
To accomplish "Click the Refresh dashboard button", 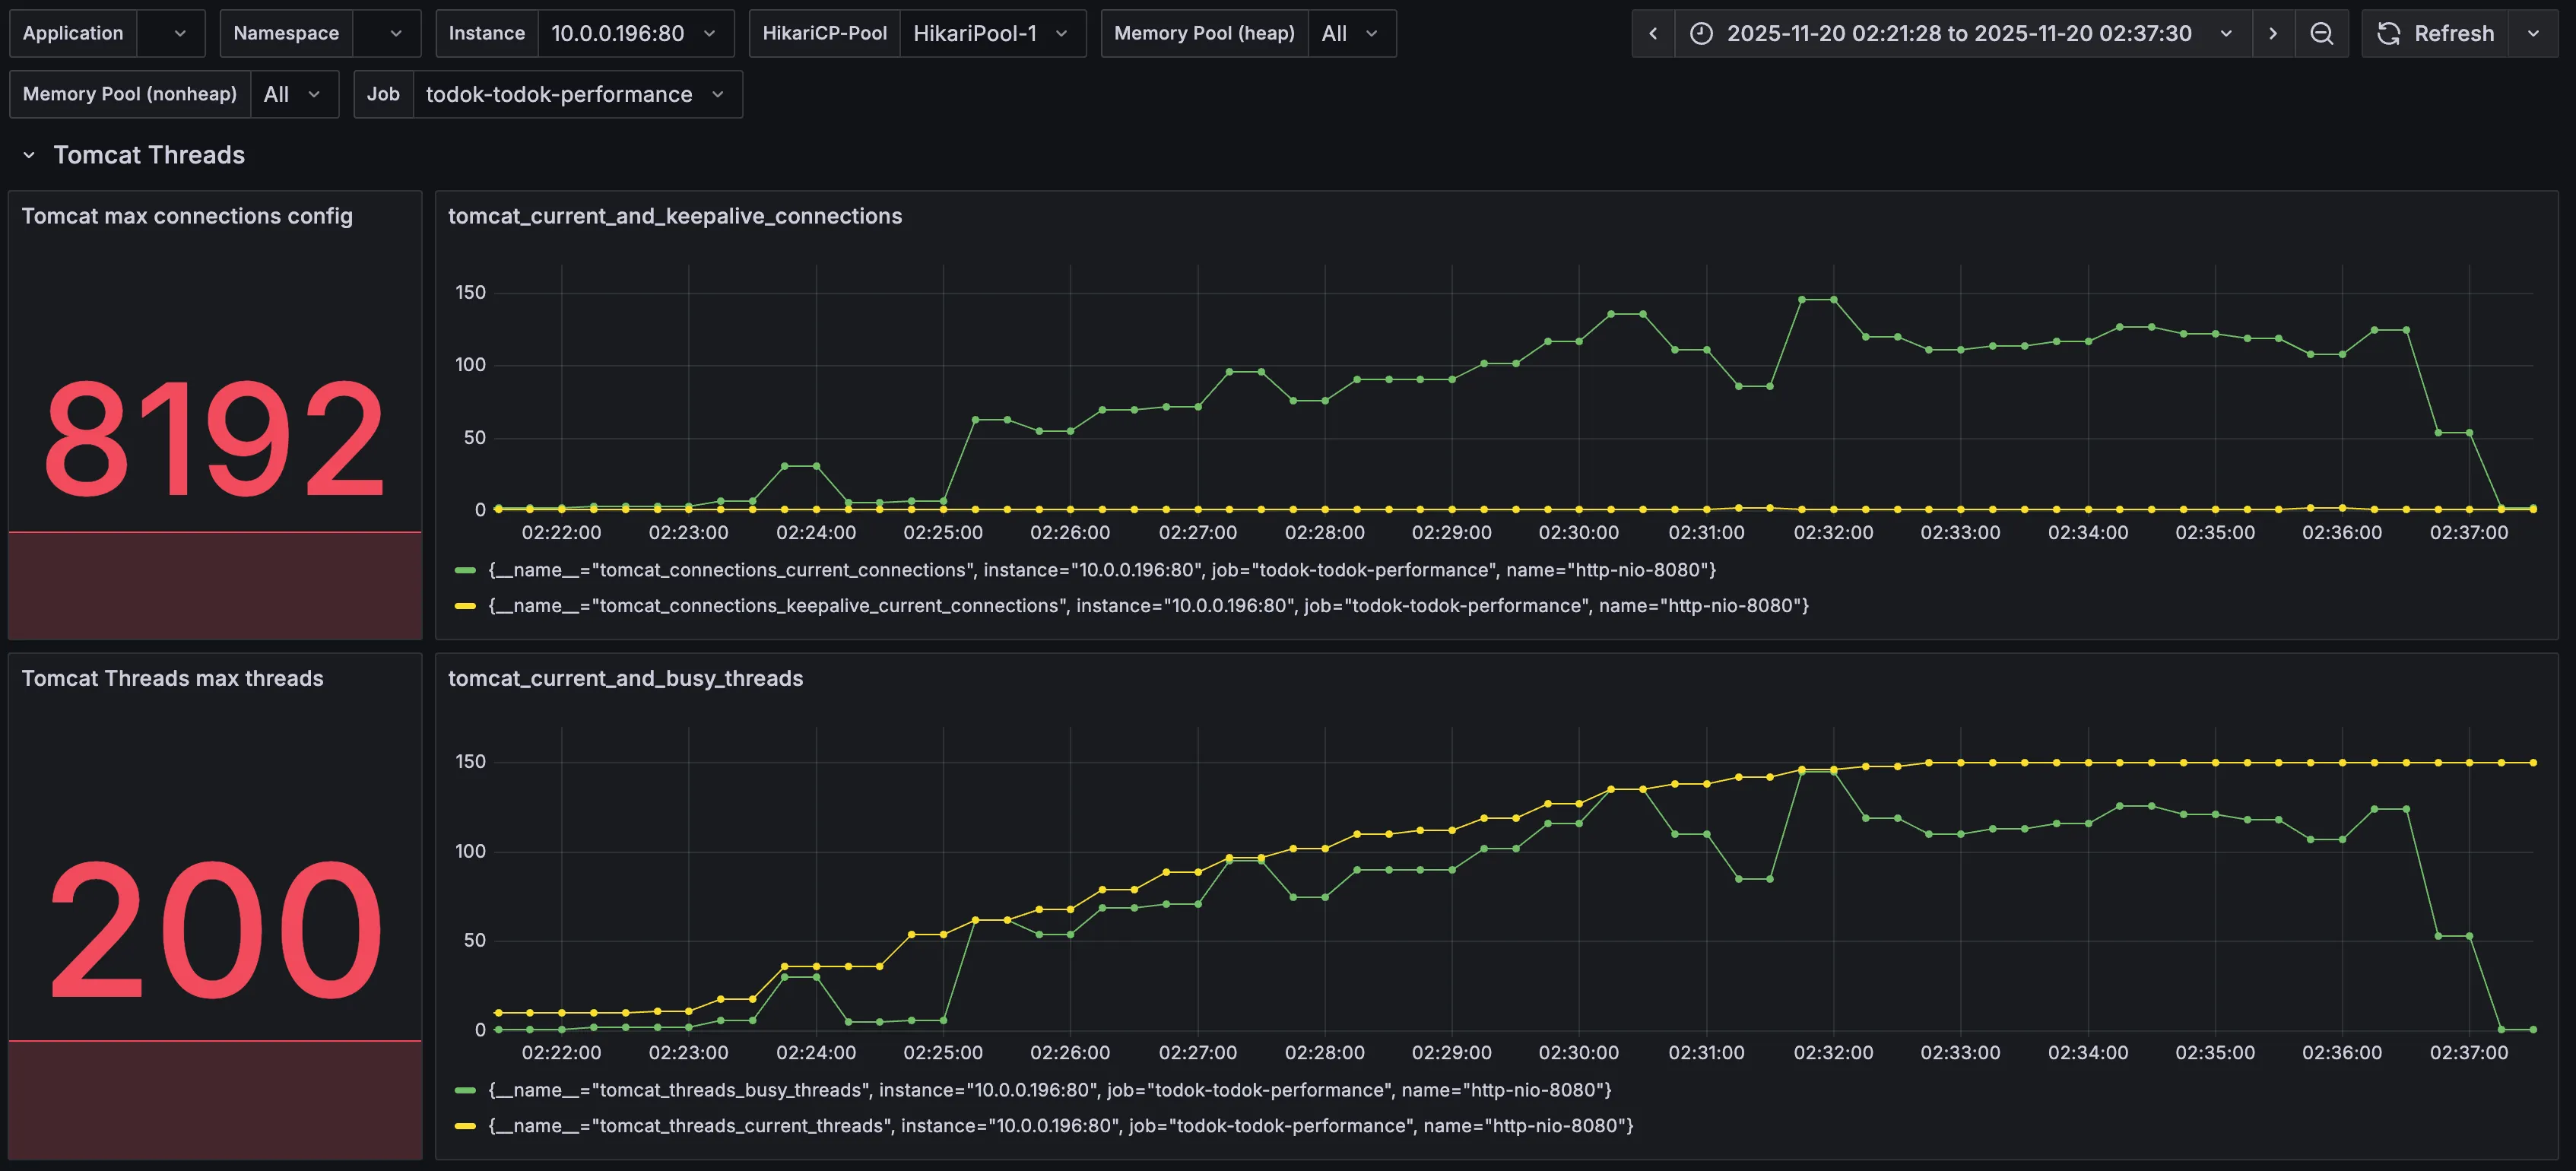I will (x=2435, y=34).
